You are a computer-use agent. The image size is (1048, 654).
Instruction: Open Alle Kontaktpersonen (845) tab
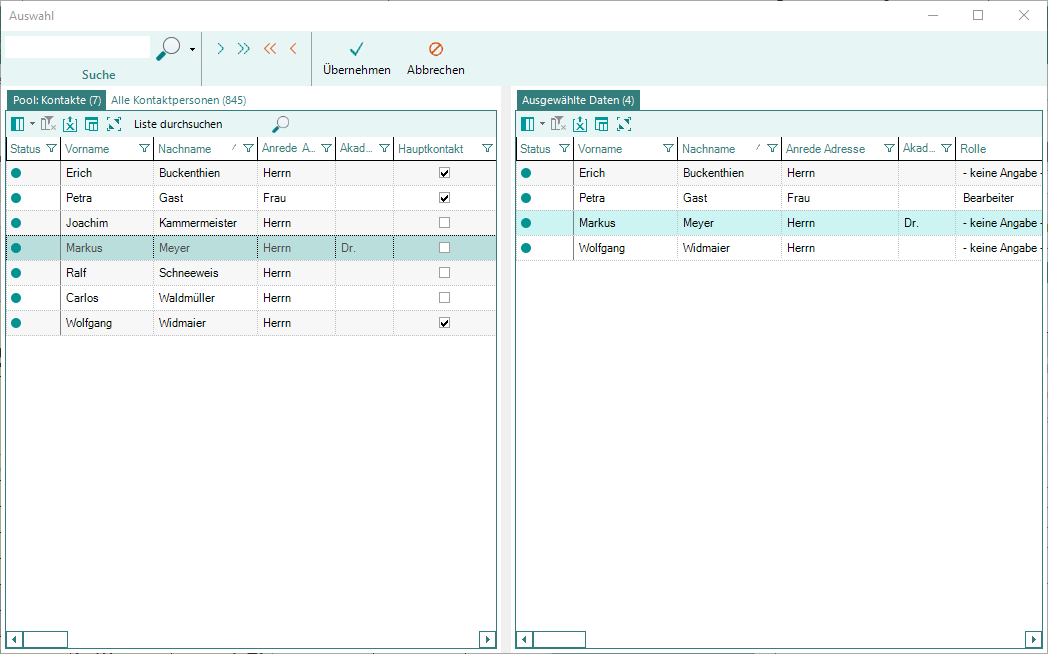pyautogui.click(x=178, y=100)
